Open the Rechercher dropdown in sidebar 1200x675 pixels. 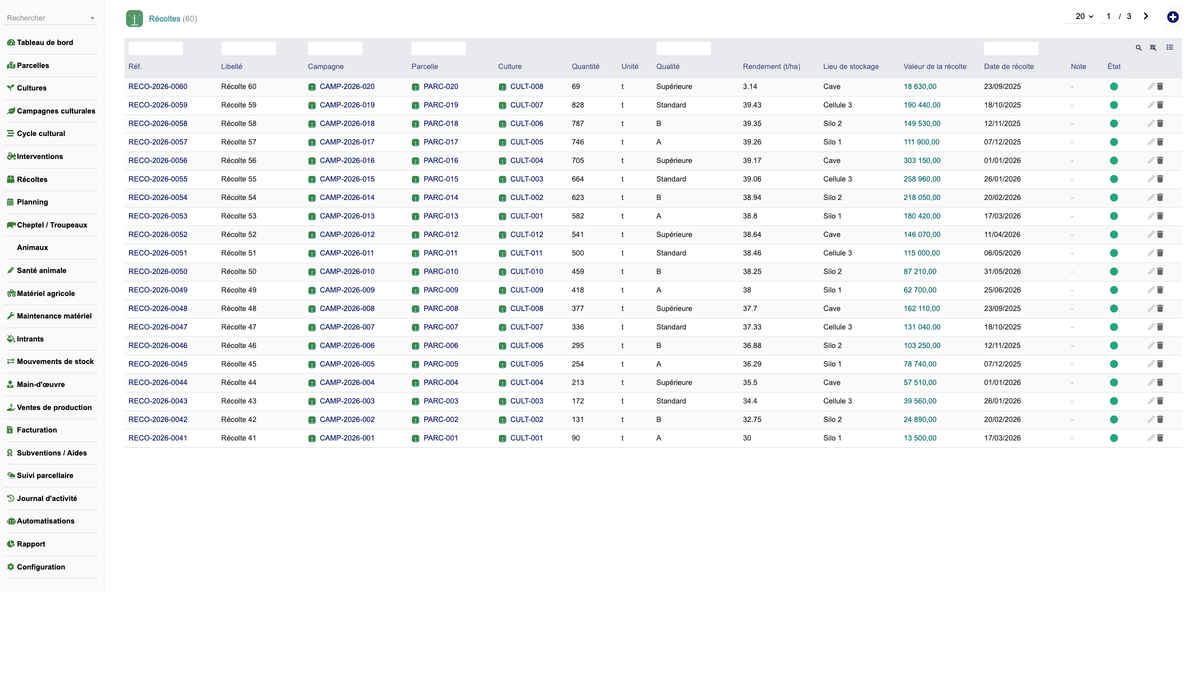51,18
